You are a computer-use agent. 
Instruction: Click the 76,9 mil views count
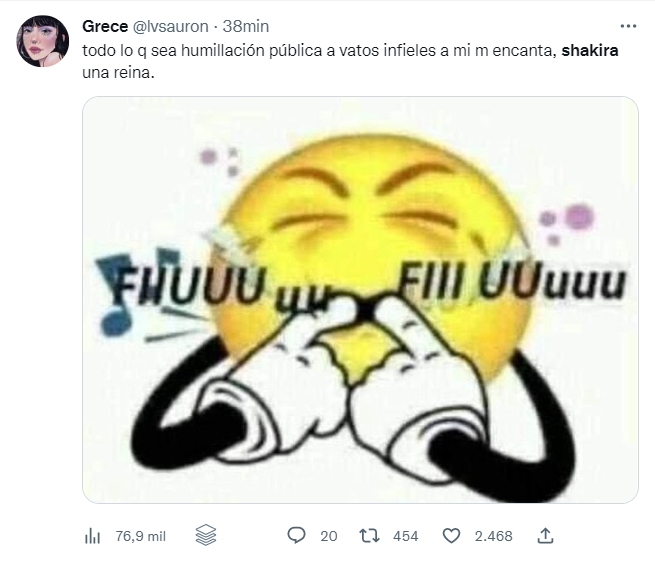(x=140, y=536)
